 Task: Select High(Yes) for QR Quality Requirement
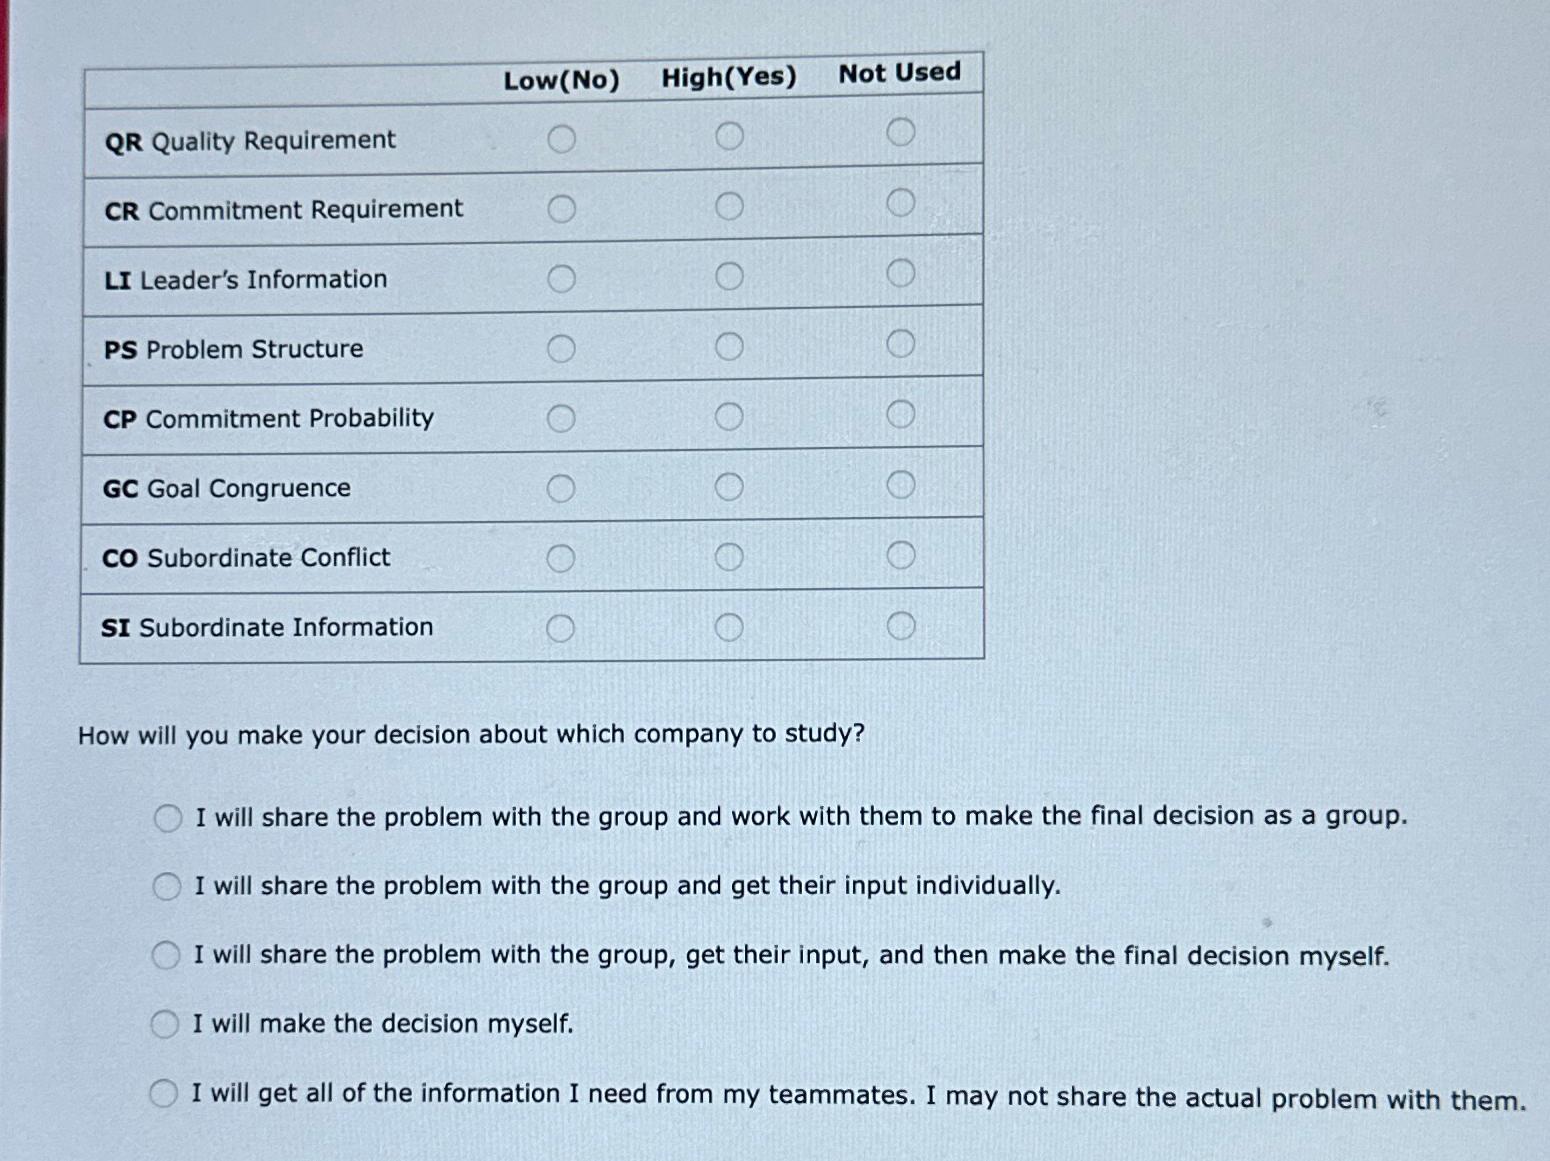[731, 136]
